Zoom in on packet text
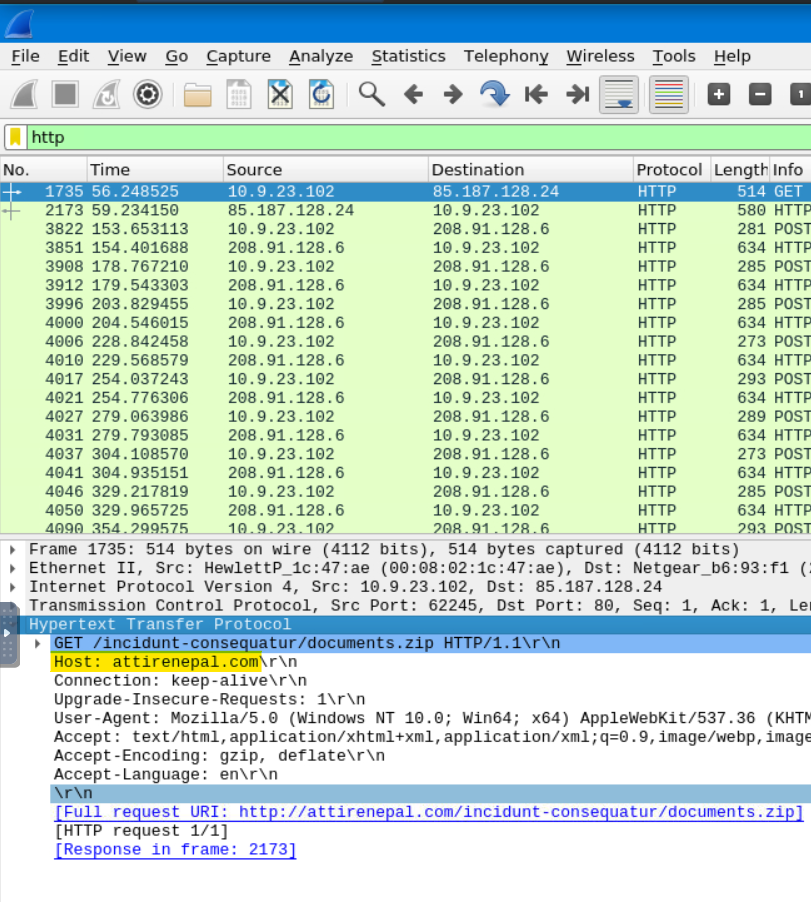The height and width of the screenshot is (902, 811). [x=719, y=95]
